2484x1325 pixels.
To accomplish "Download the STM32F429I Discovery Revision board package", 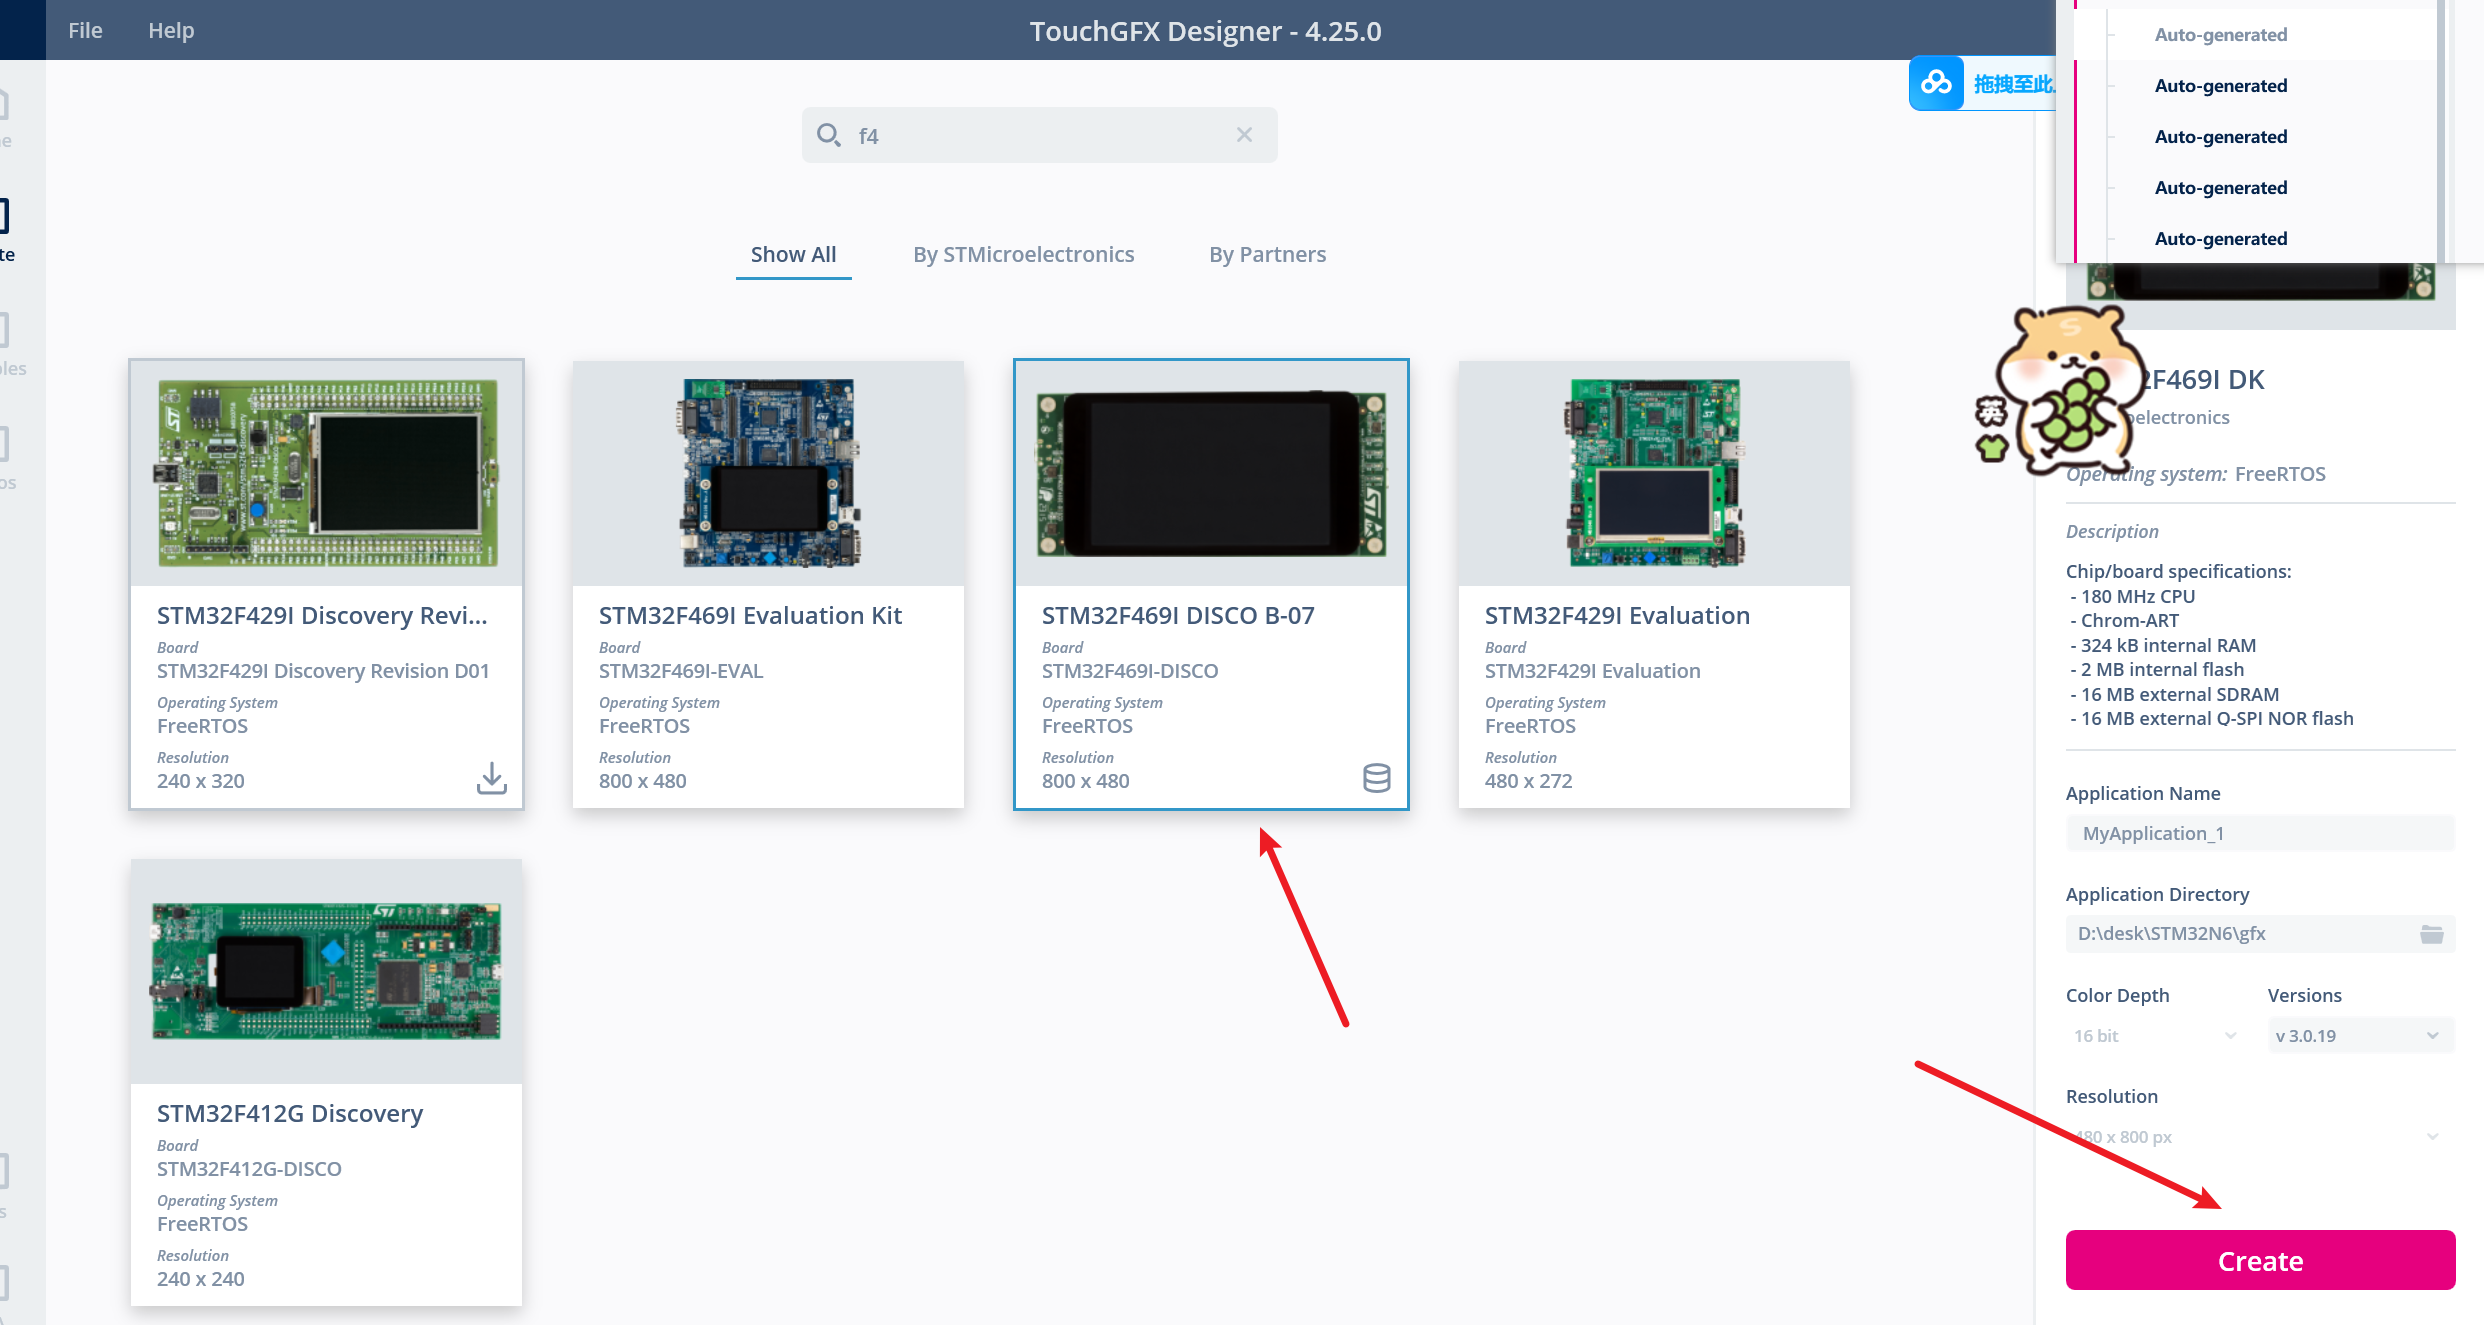I will tap(491, 777).
